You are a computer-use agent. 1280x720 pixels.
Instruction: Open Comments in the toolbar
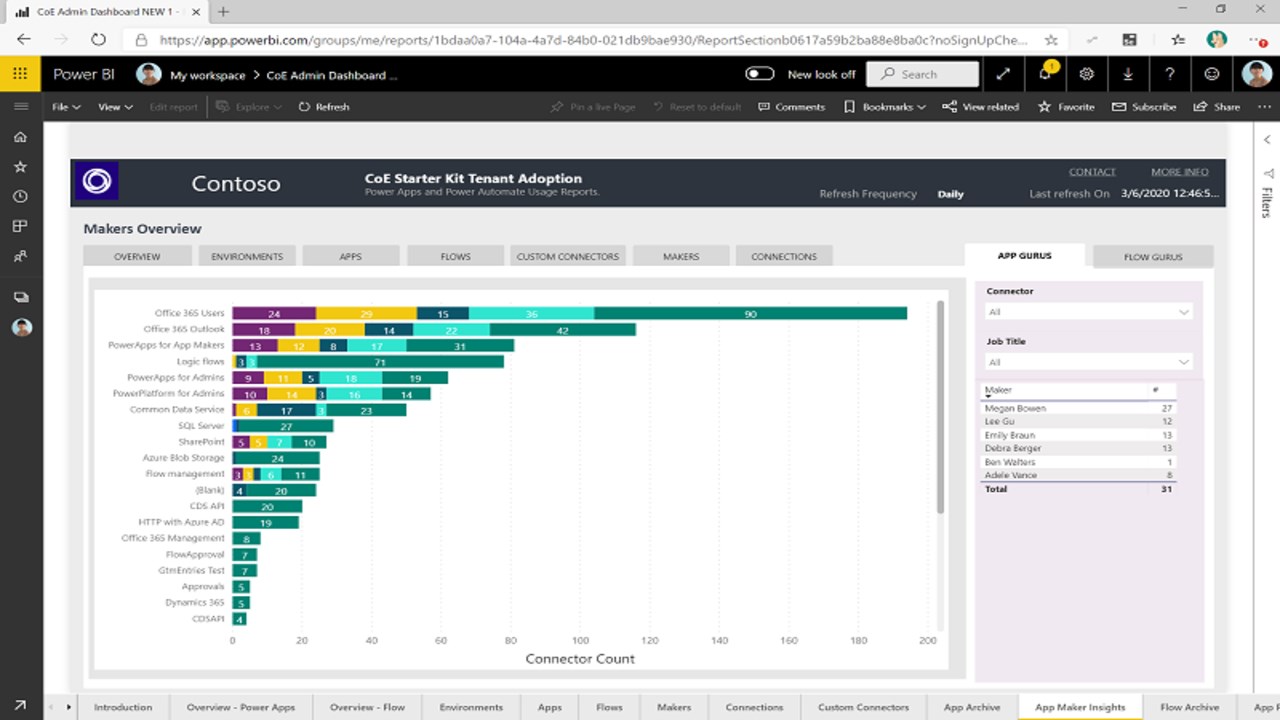(791, 106)
